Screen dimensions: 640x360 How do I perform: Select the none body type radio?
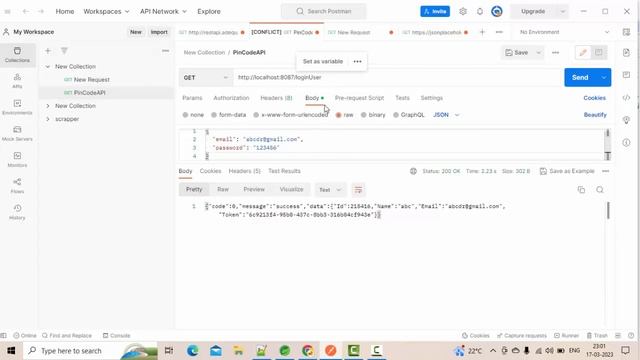click(x=185, y=115)
